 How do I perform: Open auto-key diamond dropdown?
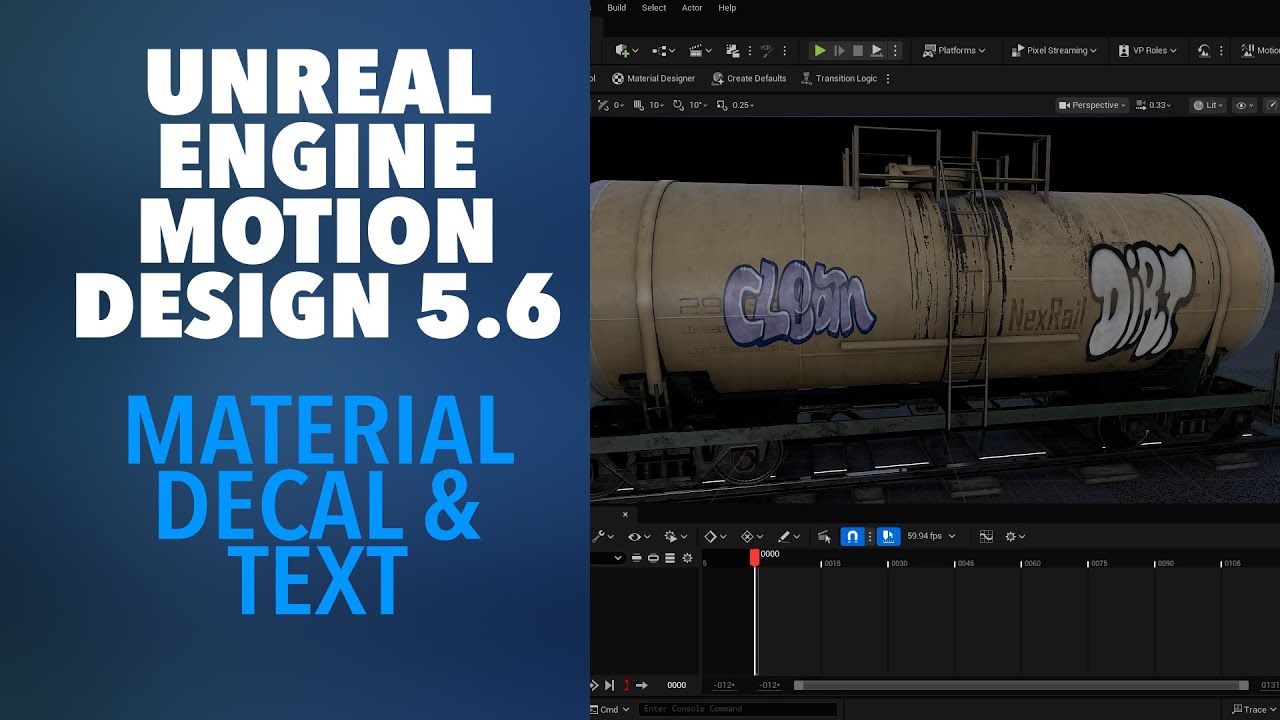[751, 536]
